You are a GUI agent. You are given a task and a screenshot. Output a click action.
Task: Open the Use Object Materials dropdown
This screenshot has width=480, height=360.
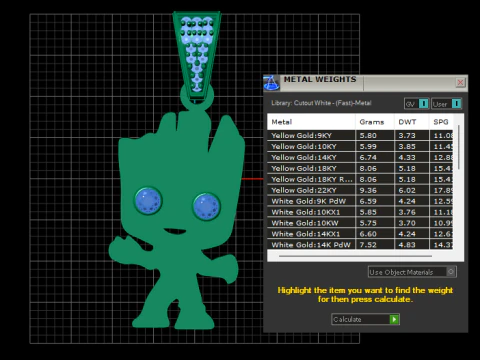(412, 272)
